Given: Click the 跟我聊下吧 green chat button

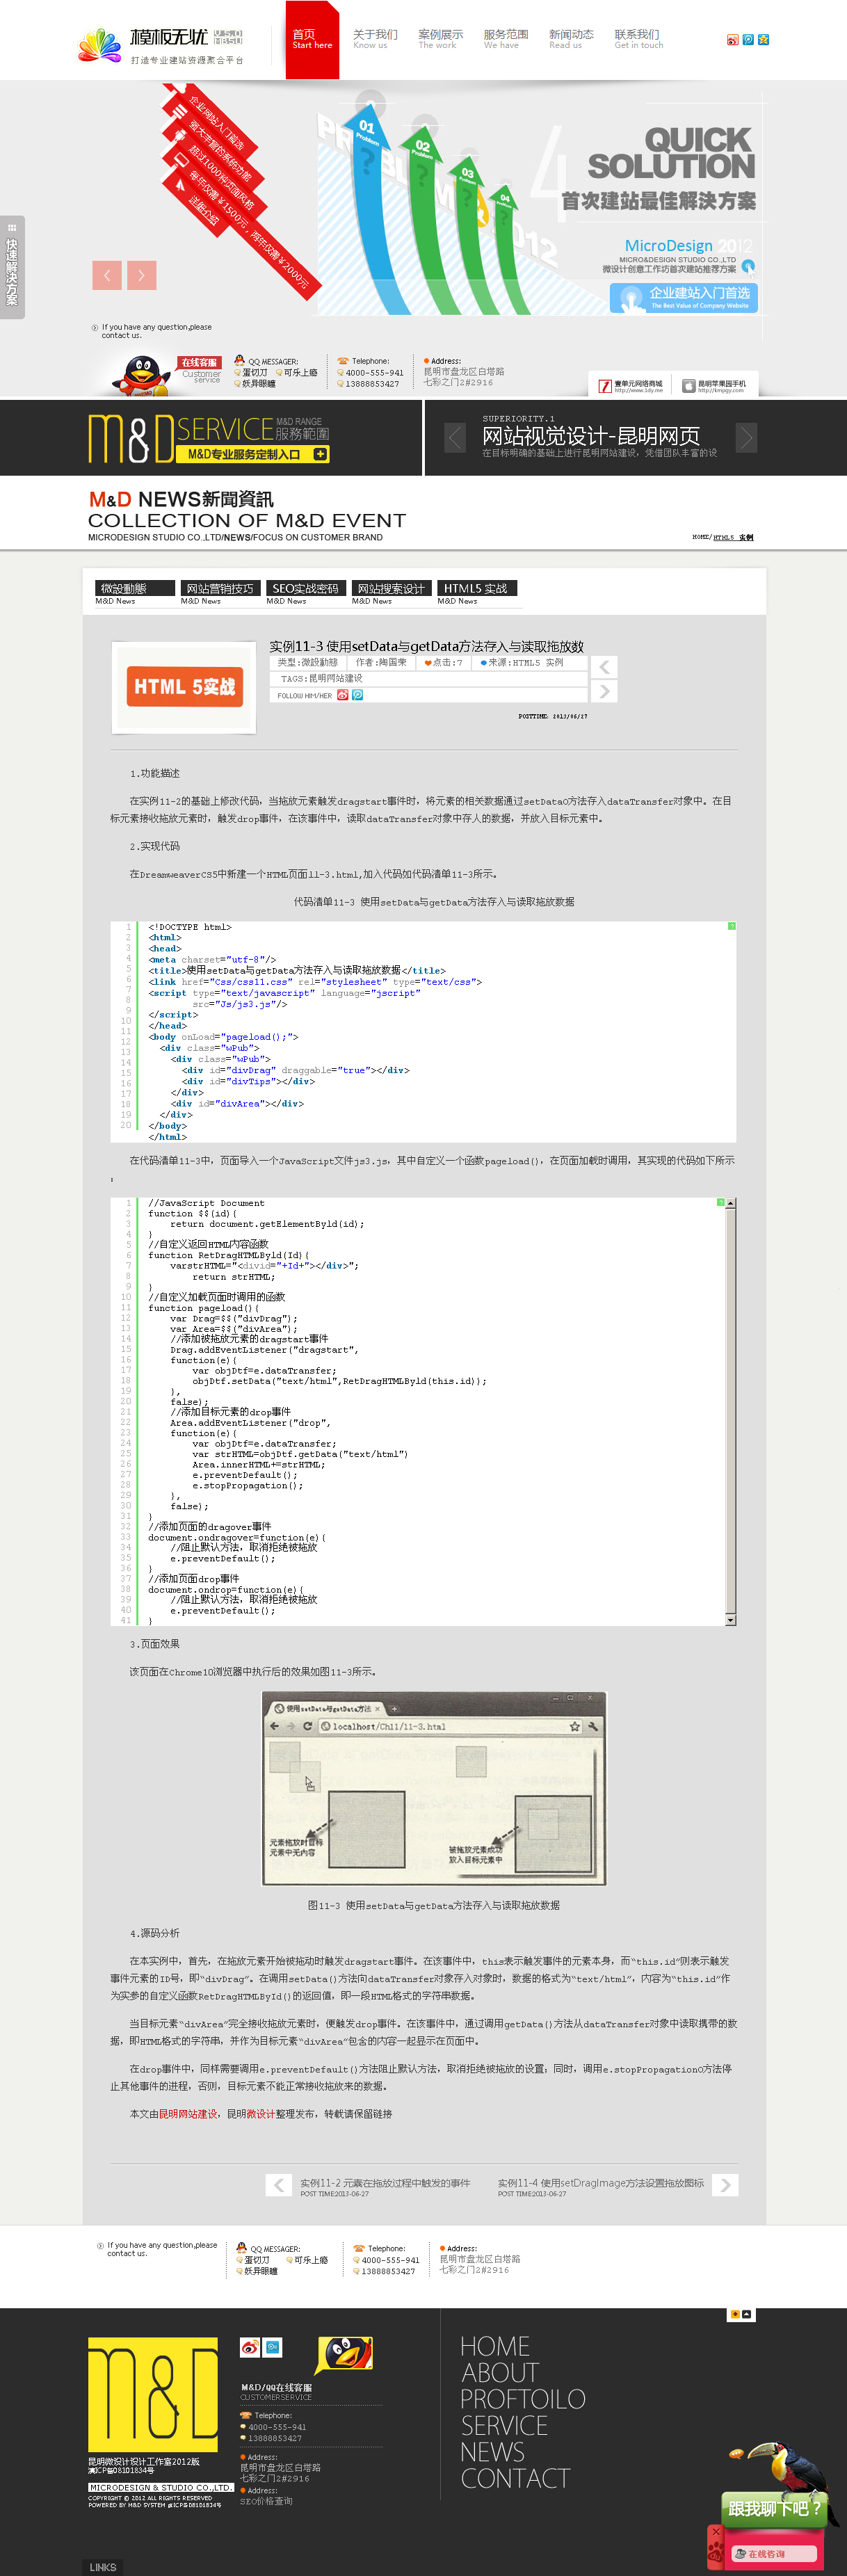Looking at the screenshot, I should (x=773, y=2508).
